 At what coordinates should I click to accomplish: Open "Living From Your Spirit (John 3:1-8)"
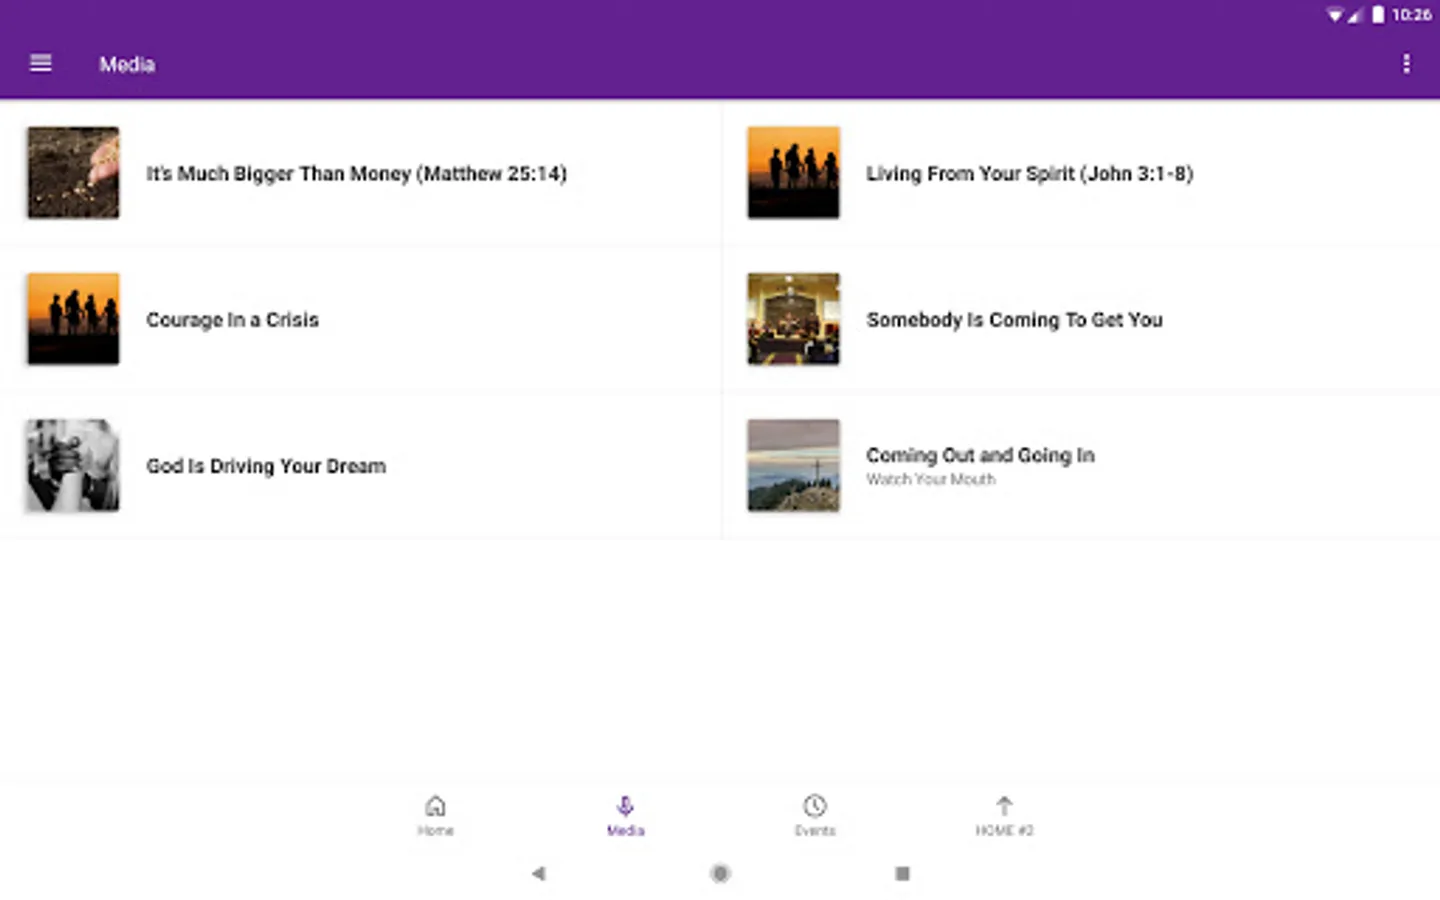point(1029,173)
